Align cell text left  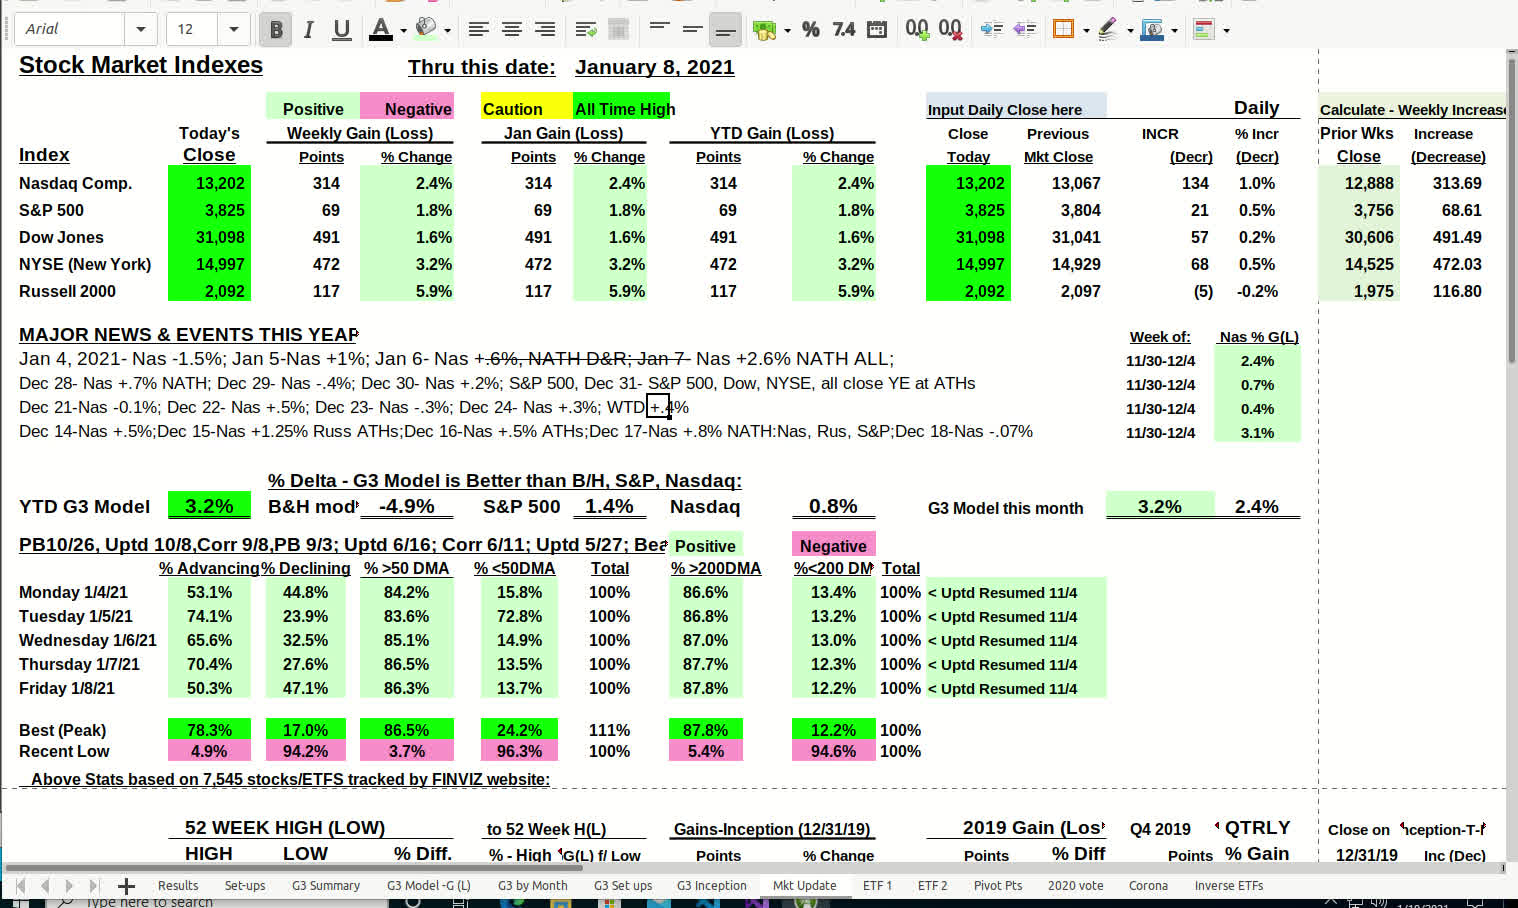[x=479, y=30]
